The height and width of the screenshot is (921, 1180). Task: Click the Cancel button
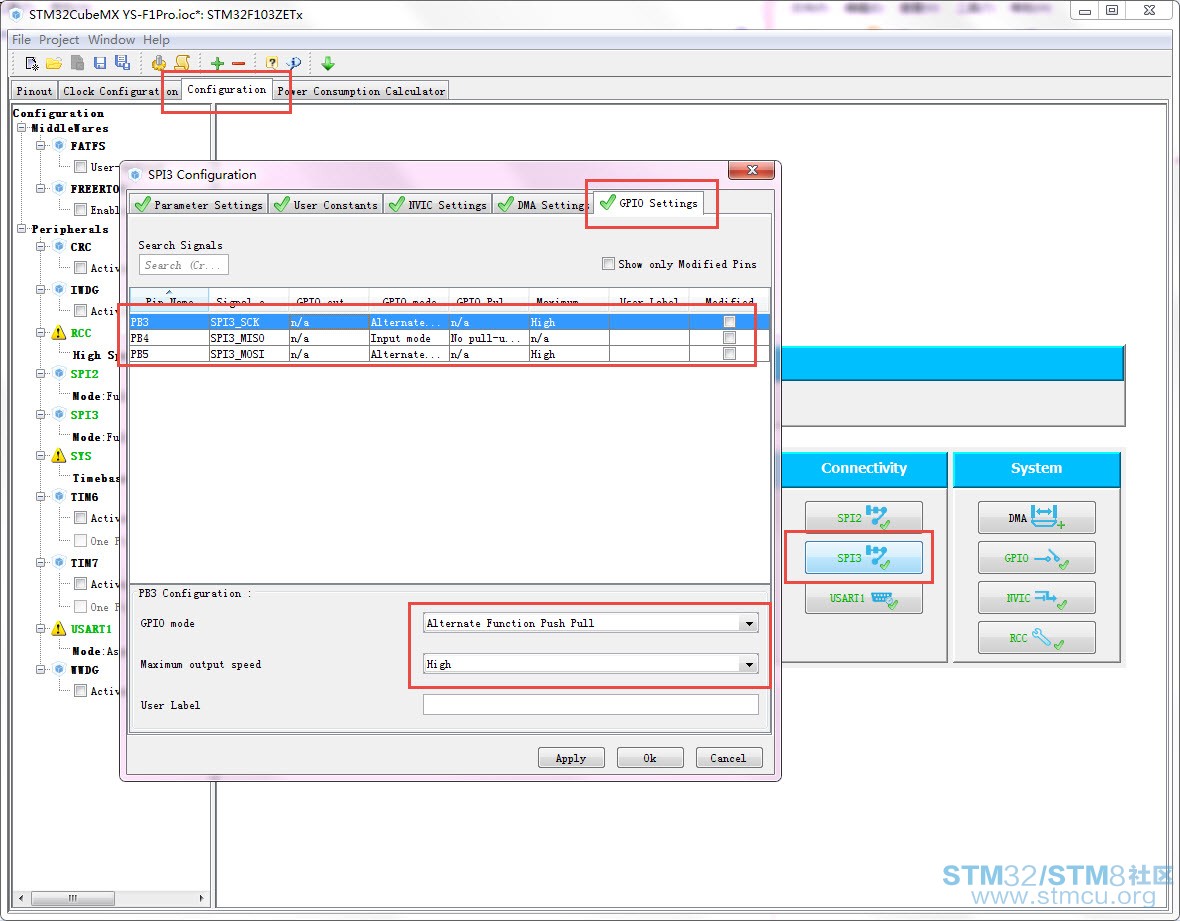coord(728,758)
